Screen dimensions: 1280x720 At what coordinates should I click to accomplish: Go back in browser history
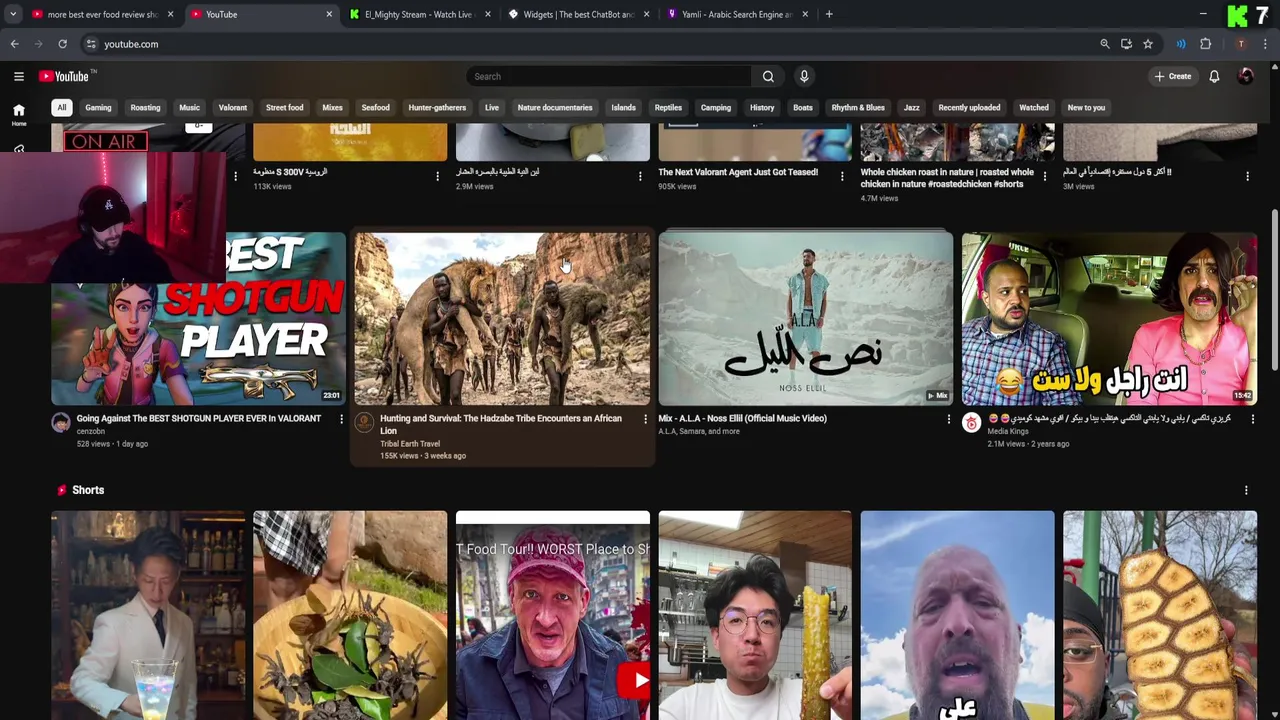14,44
